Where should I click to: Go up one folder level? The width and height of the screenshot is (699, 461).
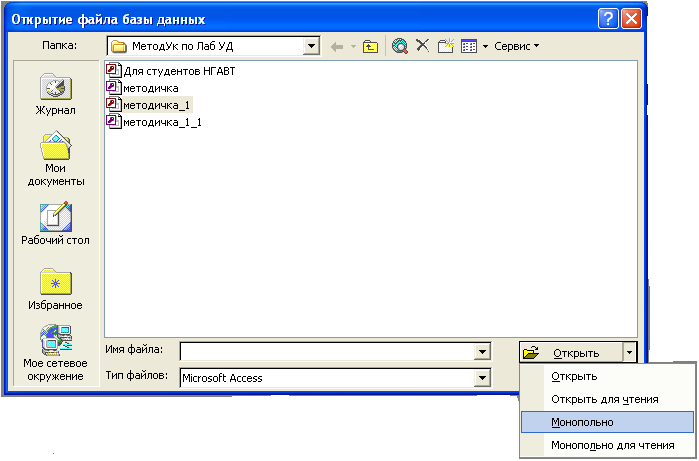[x=370, y=46]
